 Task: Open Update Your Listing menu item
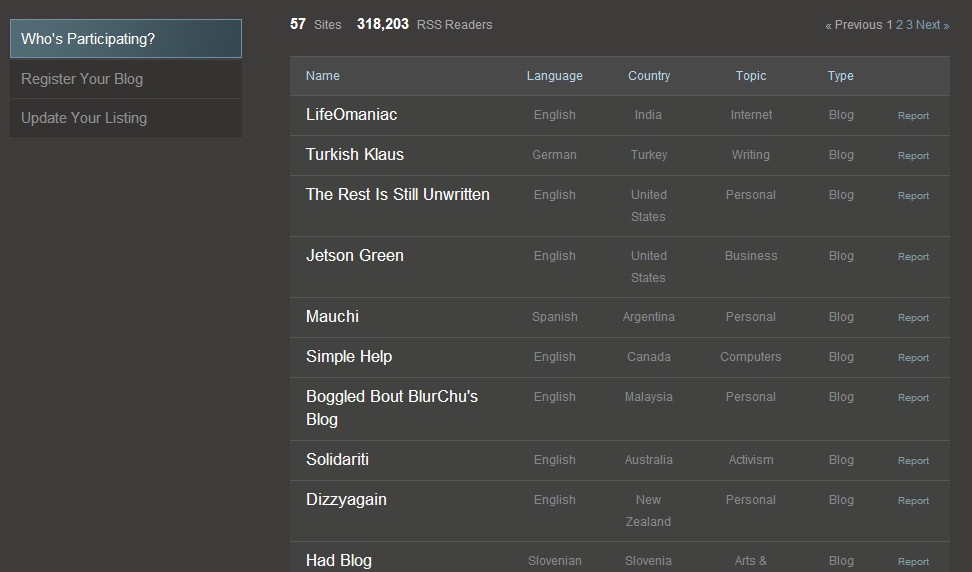84,118
